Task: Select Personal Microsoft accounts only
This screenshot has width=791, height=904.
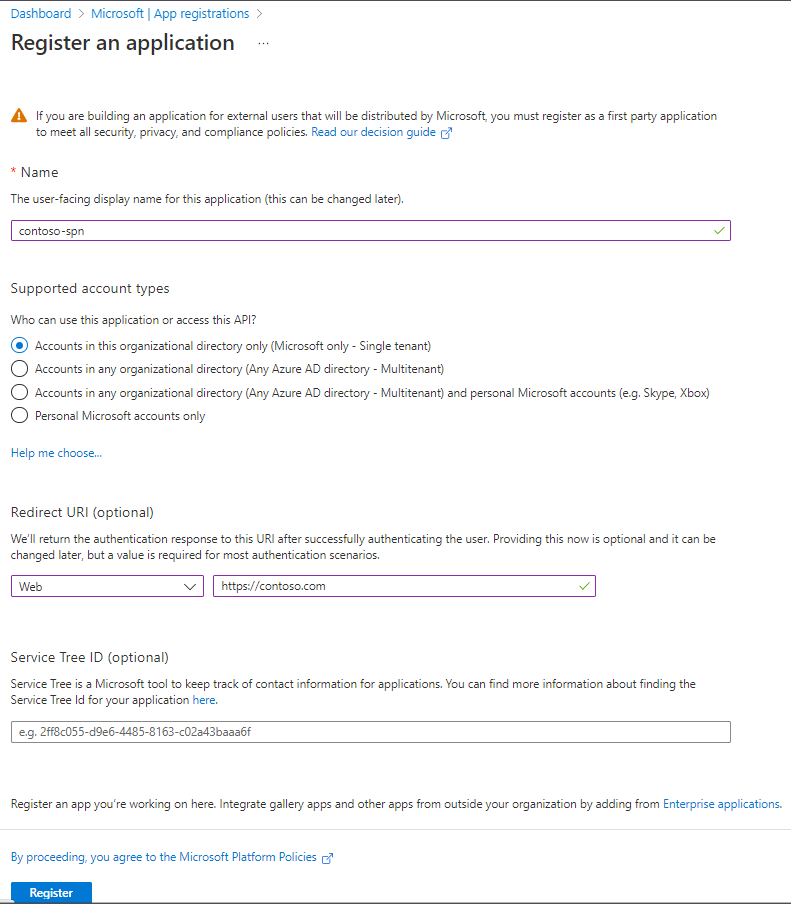Action: 19,416
